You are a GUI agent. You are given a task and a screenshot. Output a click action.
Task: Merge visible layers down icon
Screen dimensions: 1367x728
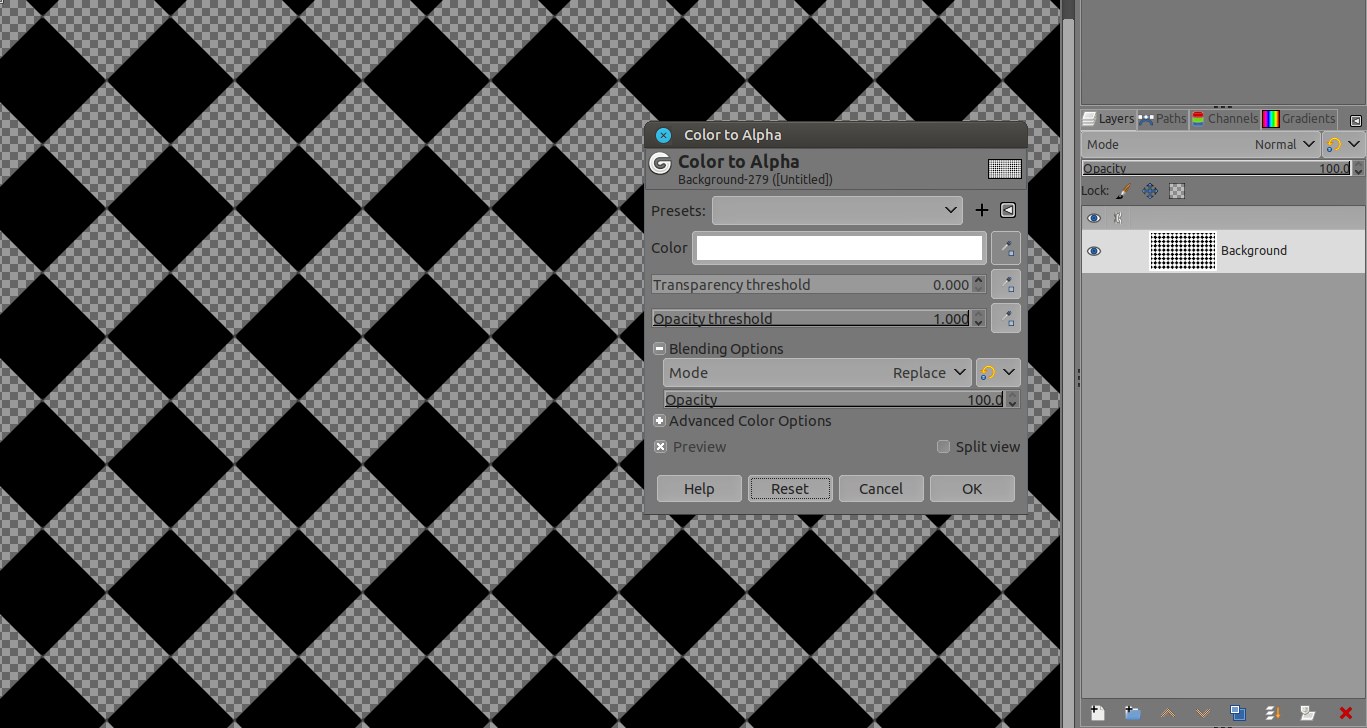1274,713
